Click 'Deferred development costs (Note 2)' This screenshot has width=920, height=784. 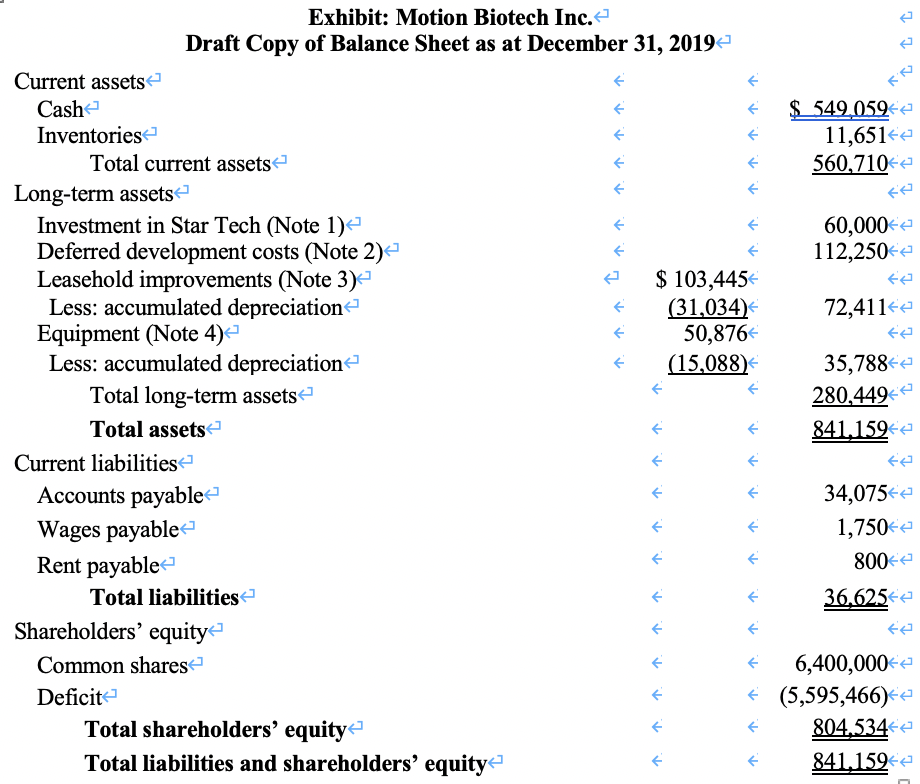point(209,251)
